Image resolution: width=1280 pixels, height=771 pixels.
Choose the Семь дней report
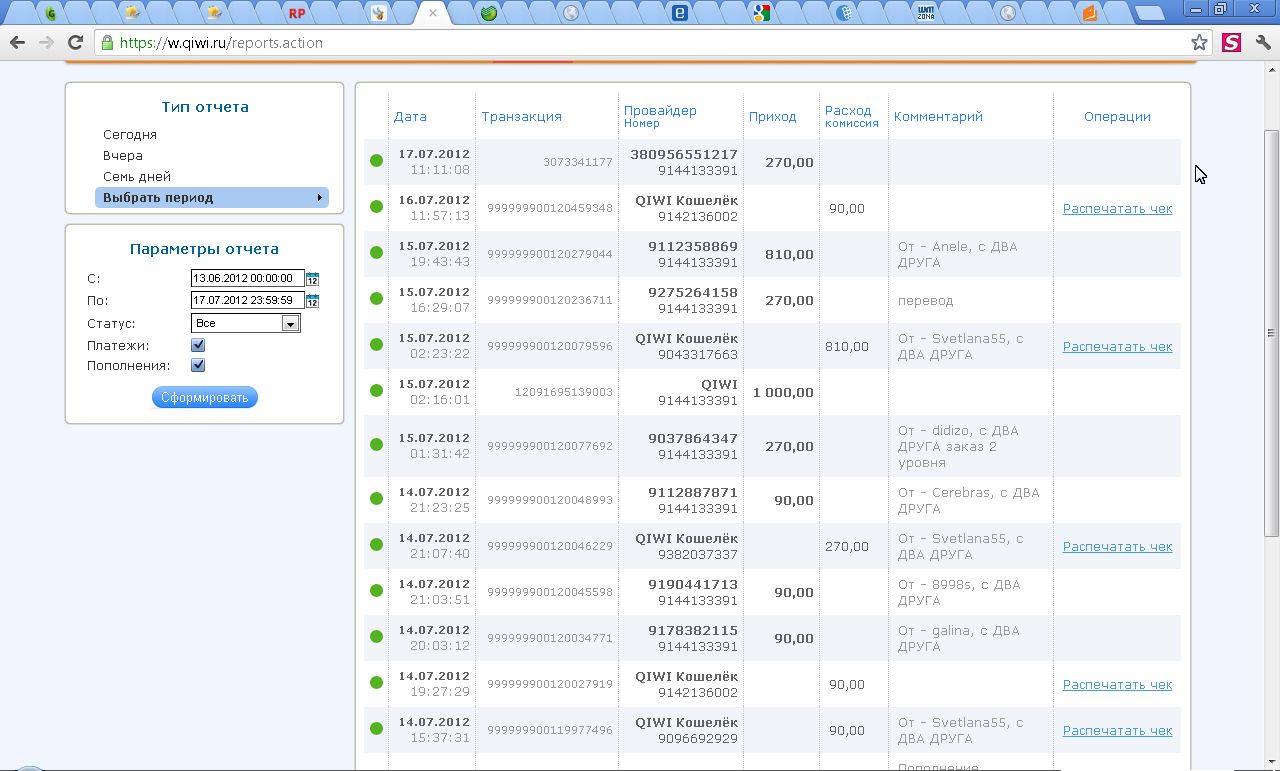[137, 177]
